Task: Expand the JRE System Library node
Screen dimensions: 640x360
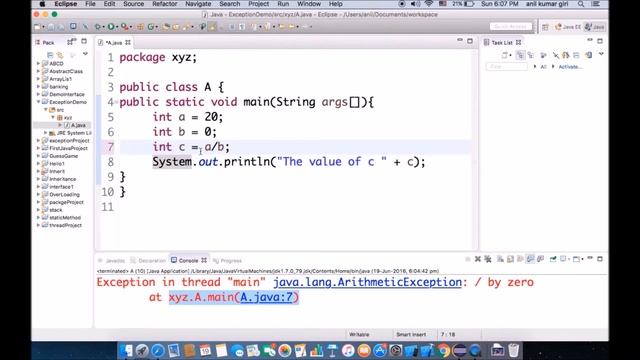Action: (x=46, y=133)
